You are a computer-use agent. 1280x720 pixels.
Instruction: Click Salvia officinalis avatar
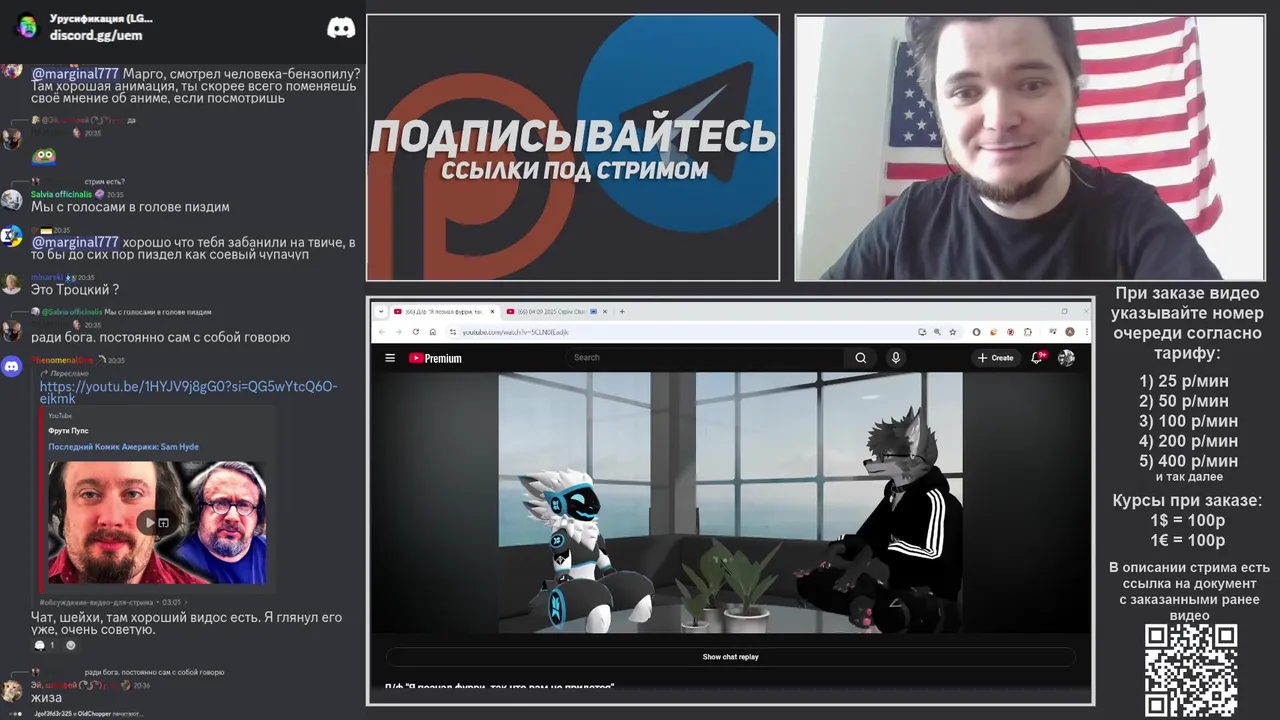[x=11, y=199]
